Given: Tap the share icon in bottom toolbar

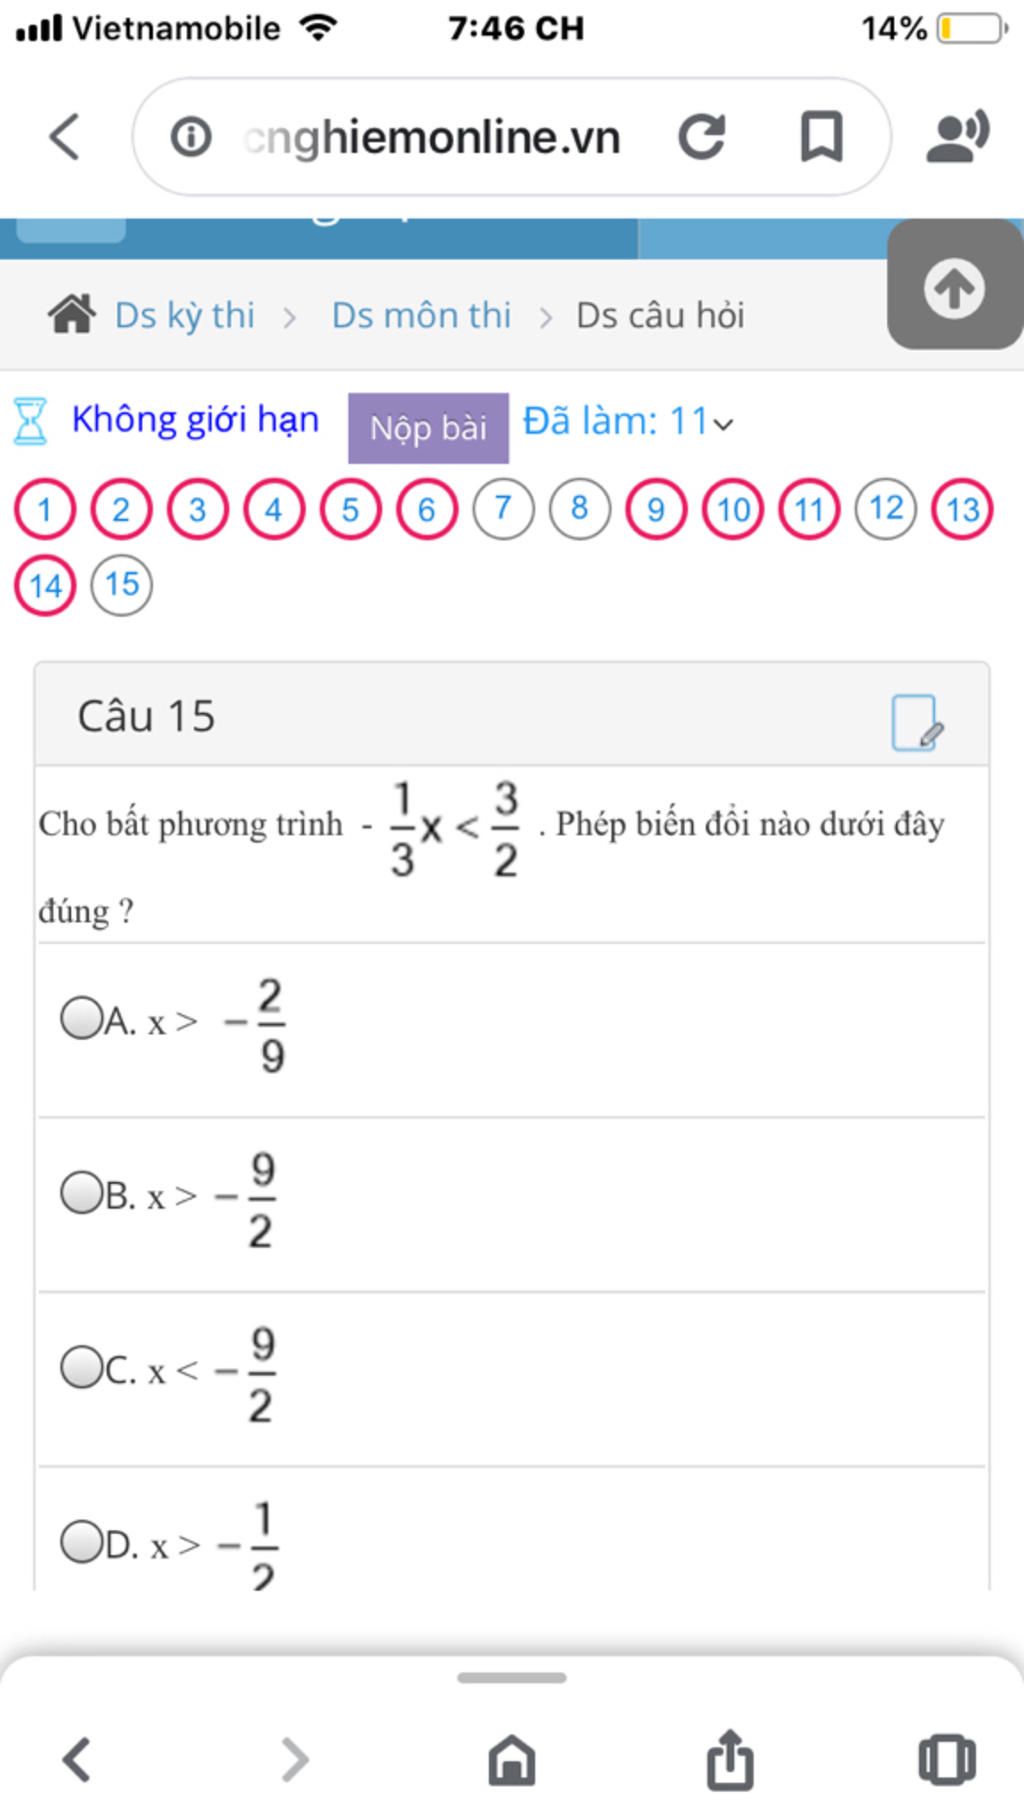Looking at the screenshot, I should click(x=729, y=1758).
